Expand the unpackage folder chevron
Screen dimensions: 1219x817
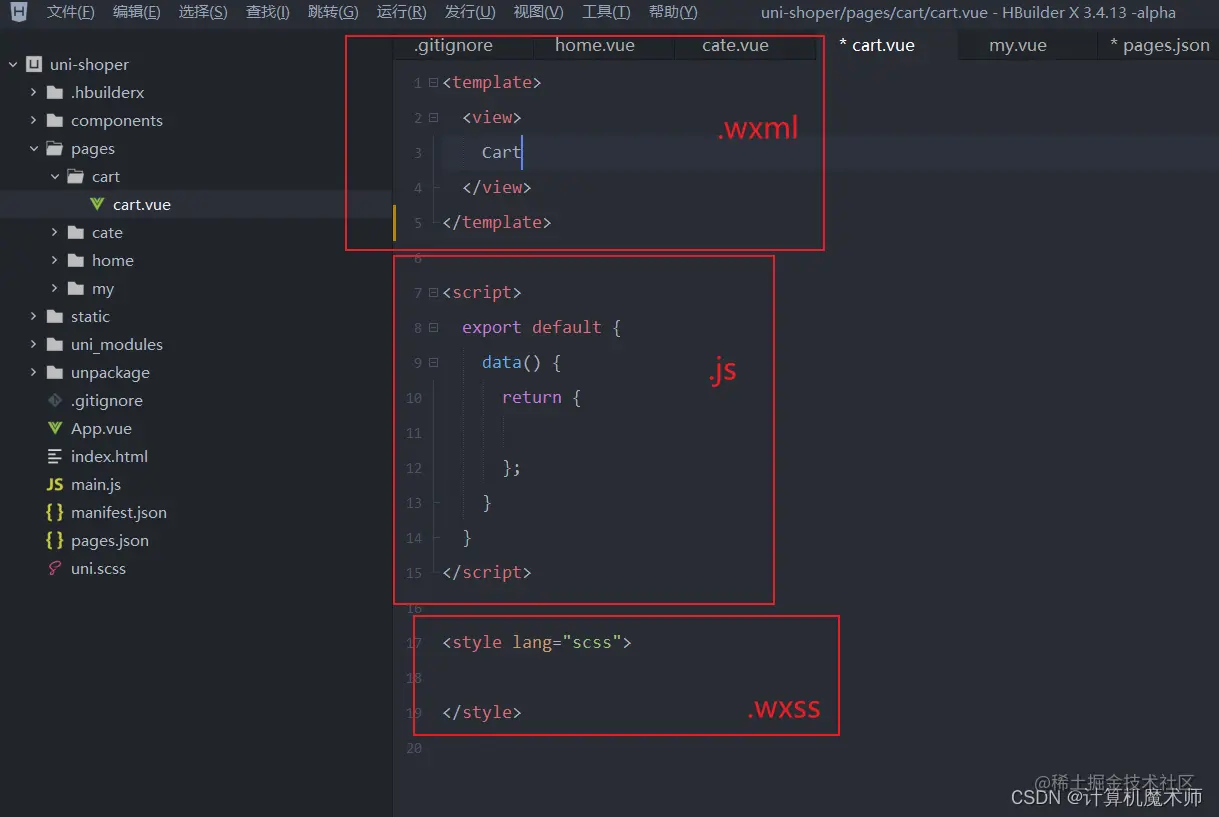click(33, 373)
